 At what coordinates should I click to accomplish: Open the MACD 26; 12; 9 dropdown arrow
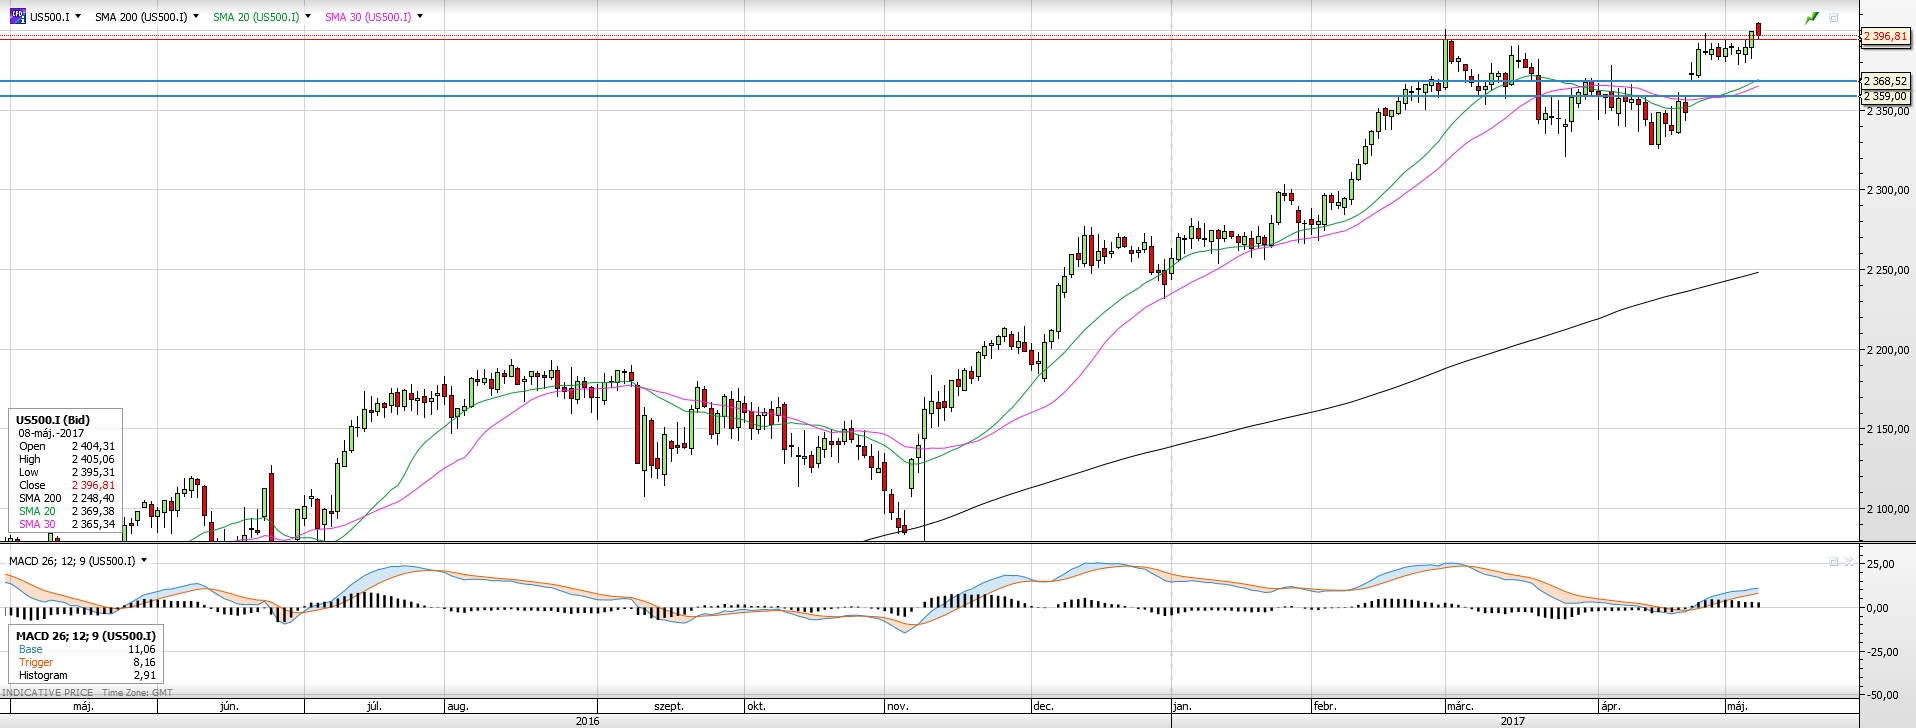click(144, 560)
